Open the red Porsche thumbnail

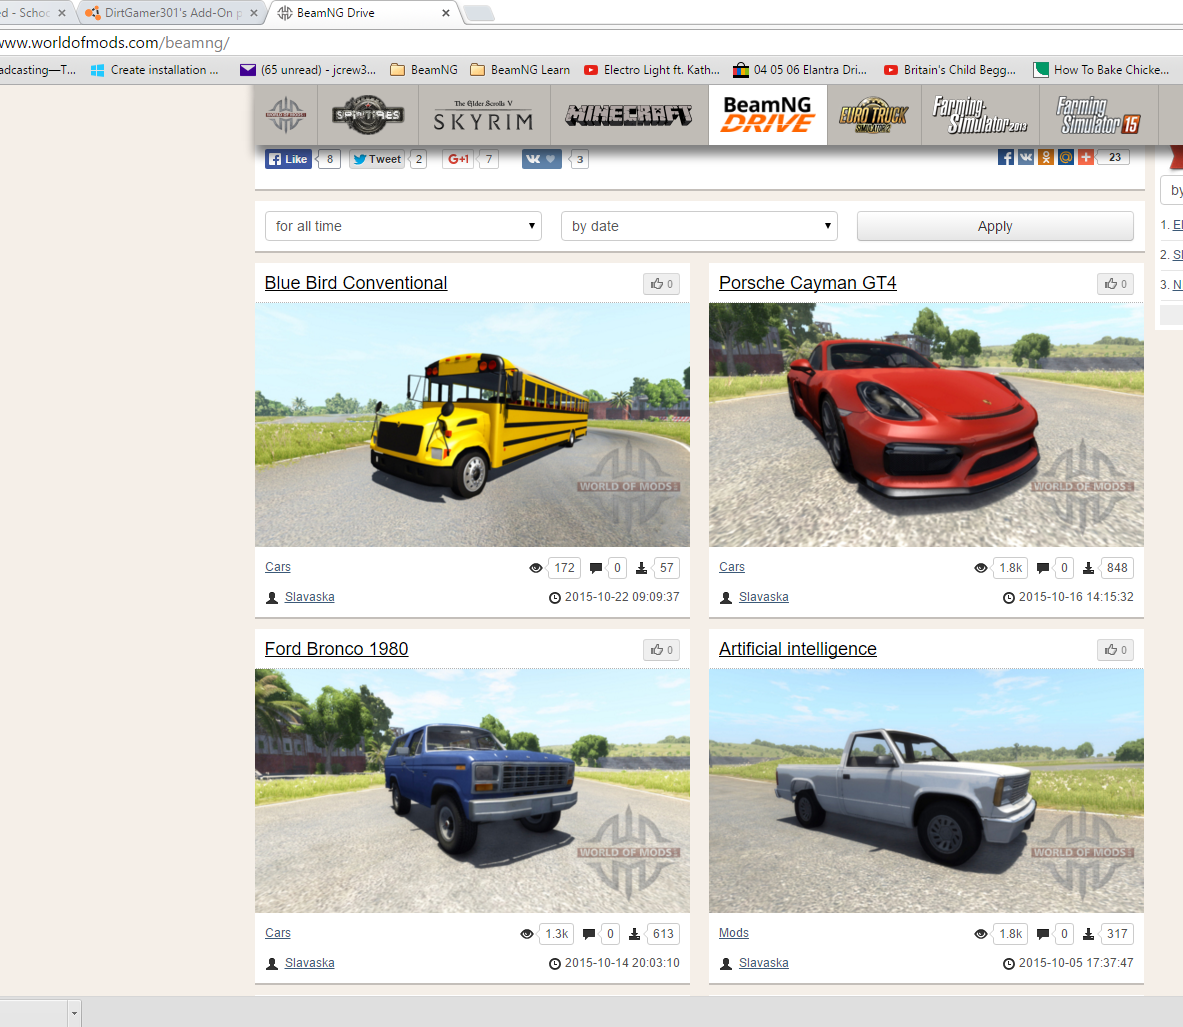926,425
